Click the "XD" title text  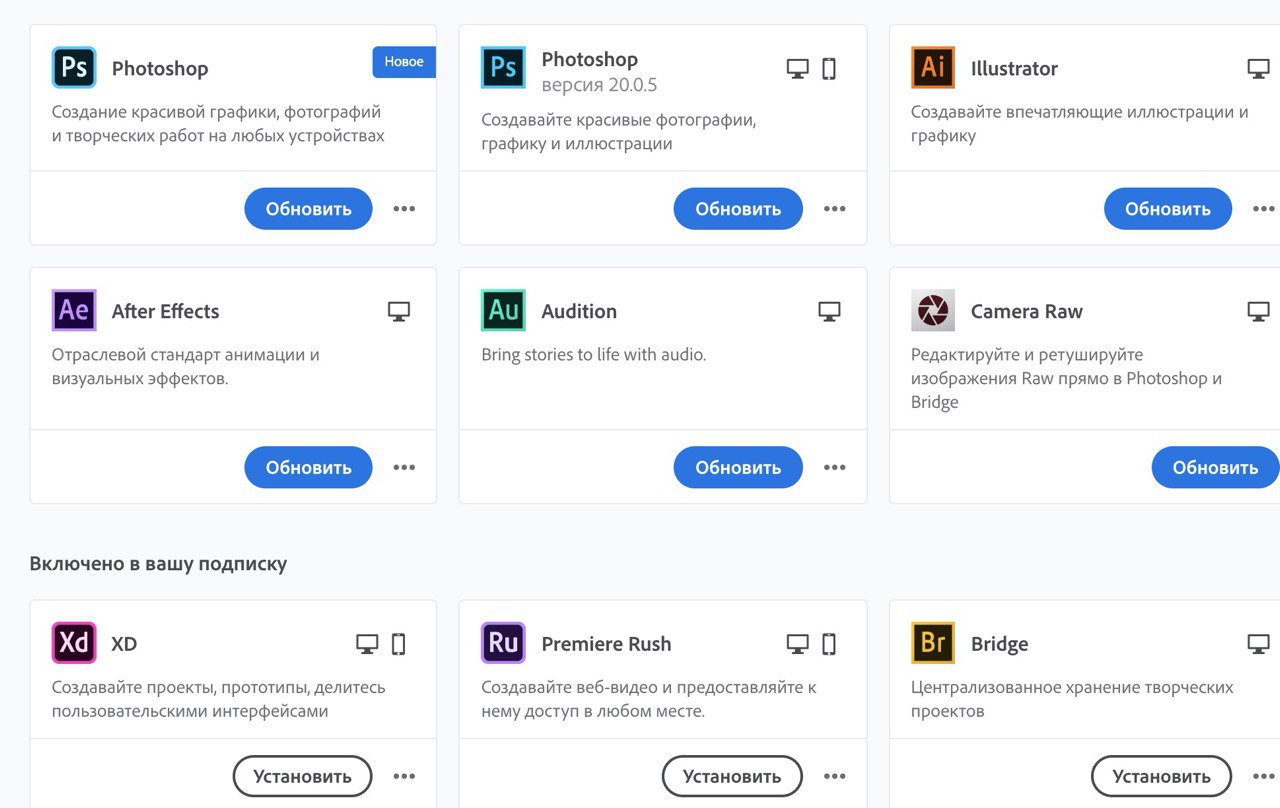124,644
